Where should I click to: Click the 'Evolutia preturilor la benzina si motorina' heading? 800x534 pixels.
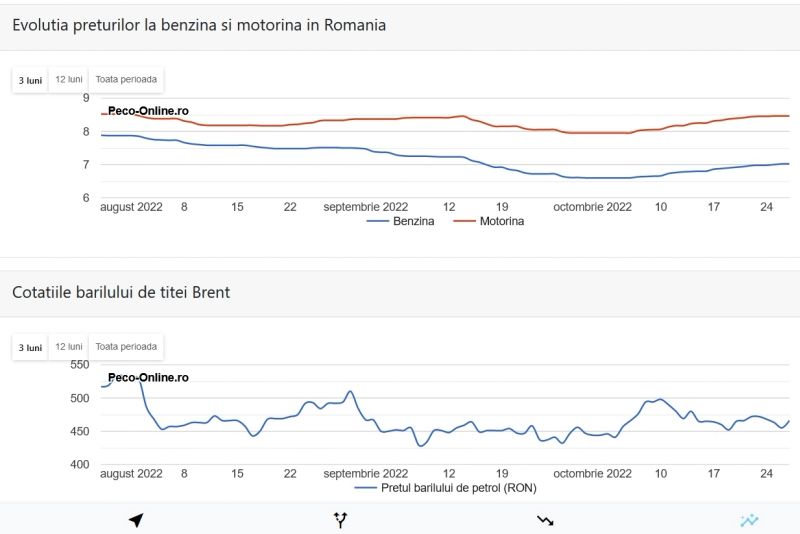pyautogui.click(x=199, y=25)
